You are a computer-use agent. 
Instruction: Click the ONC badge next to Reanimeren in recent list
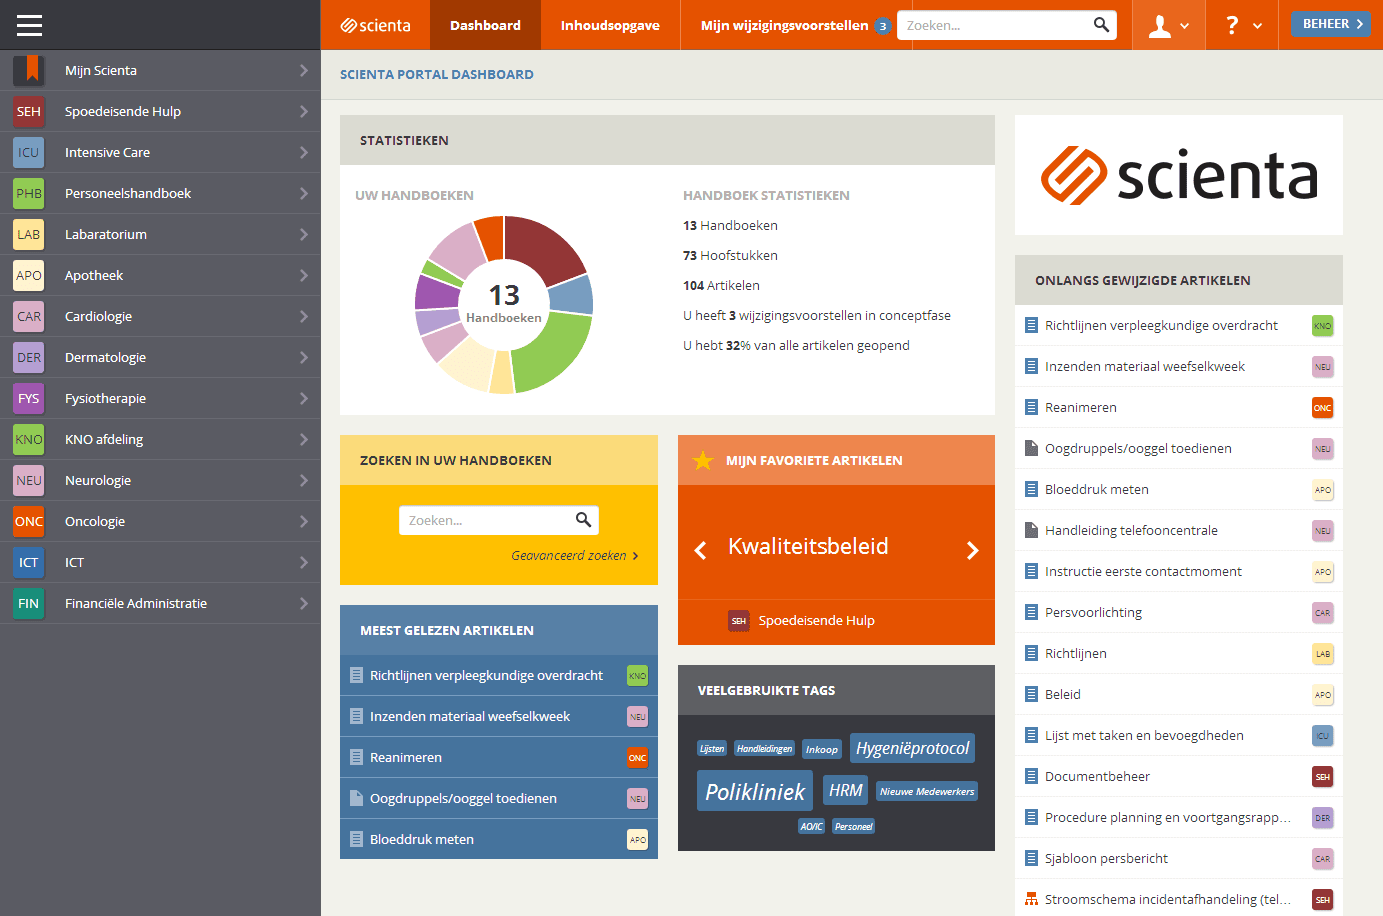(x=1322, y=408)
